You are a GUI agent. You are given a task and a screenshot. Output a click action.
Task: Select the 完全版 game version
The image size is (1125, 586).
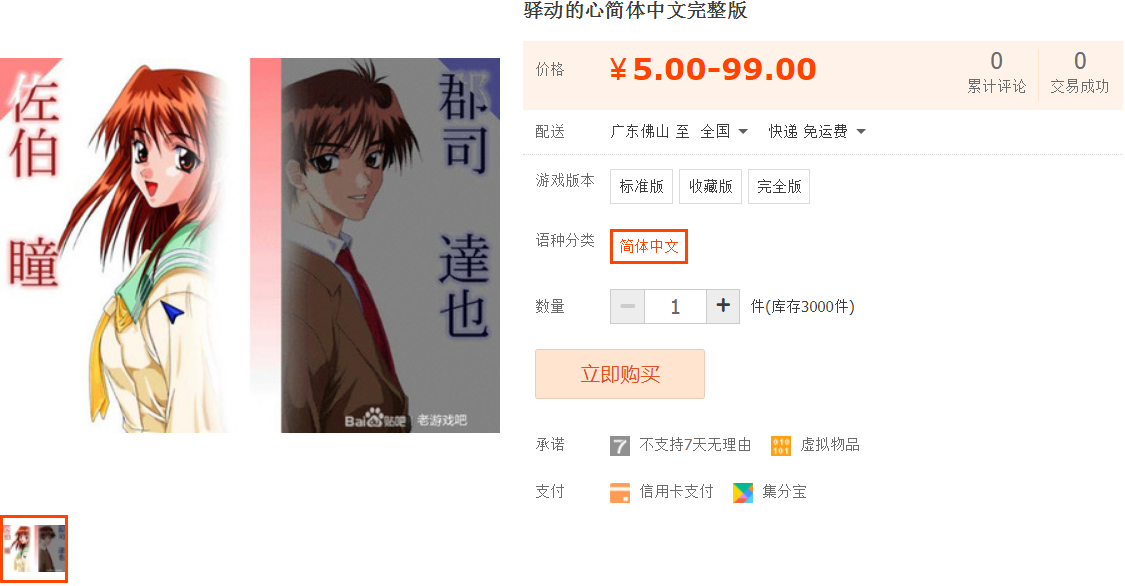(x=778, y=186)
